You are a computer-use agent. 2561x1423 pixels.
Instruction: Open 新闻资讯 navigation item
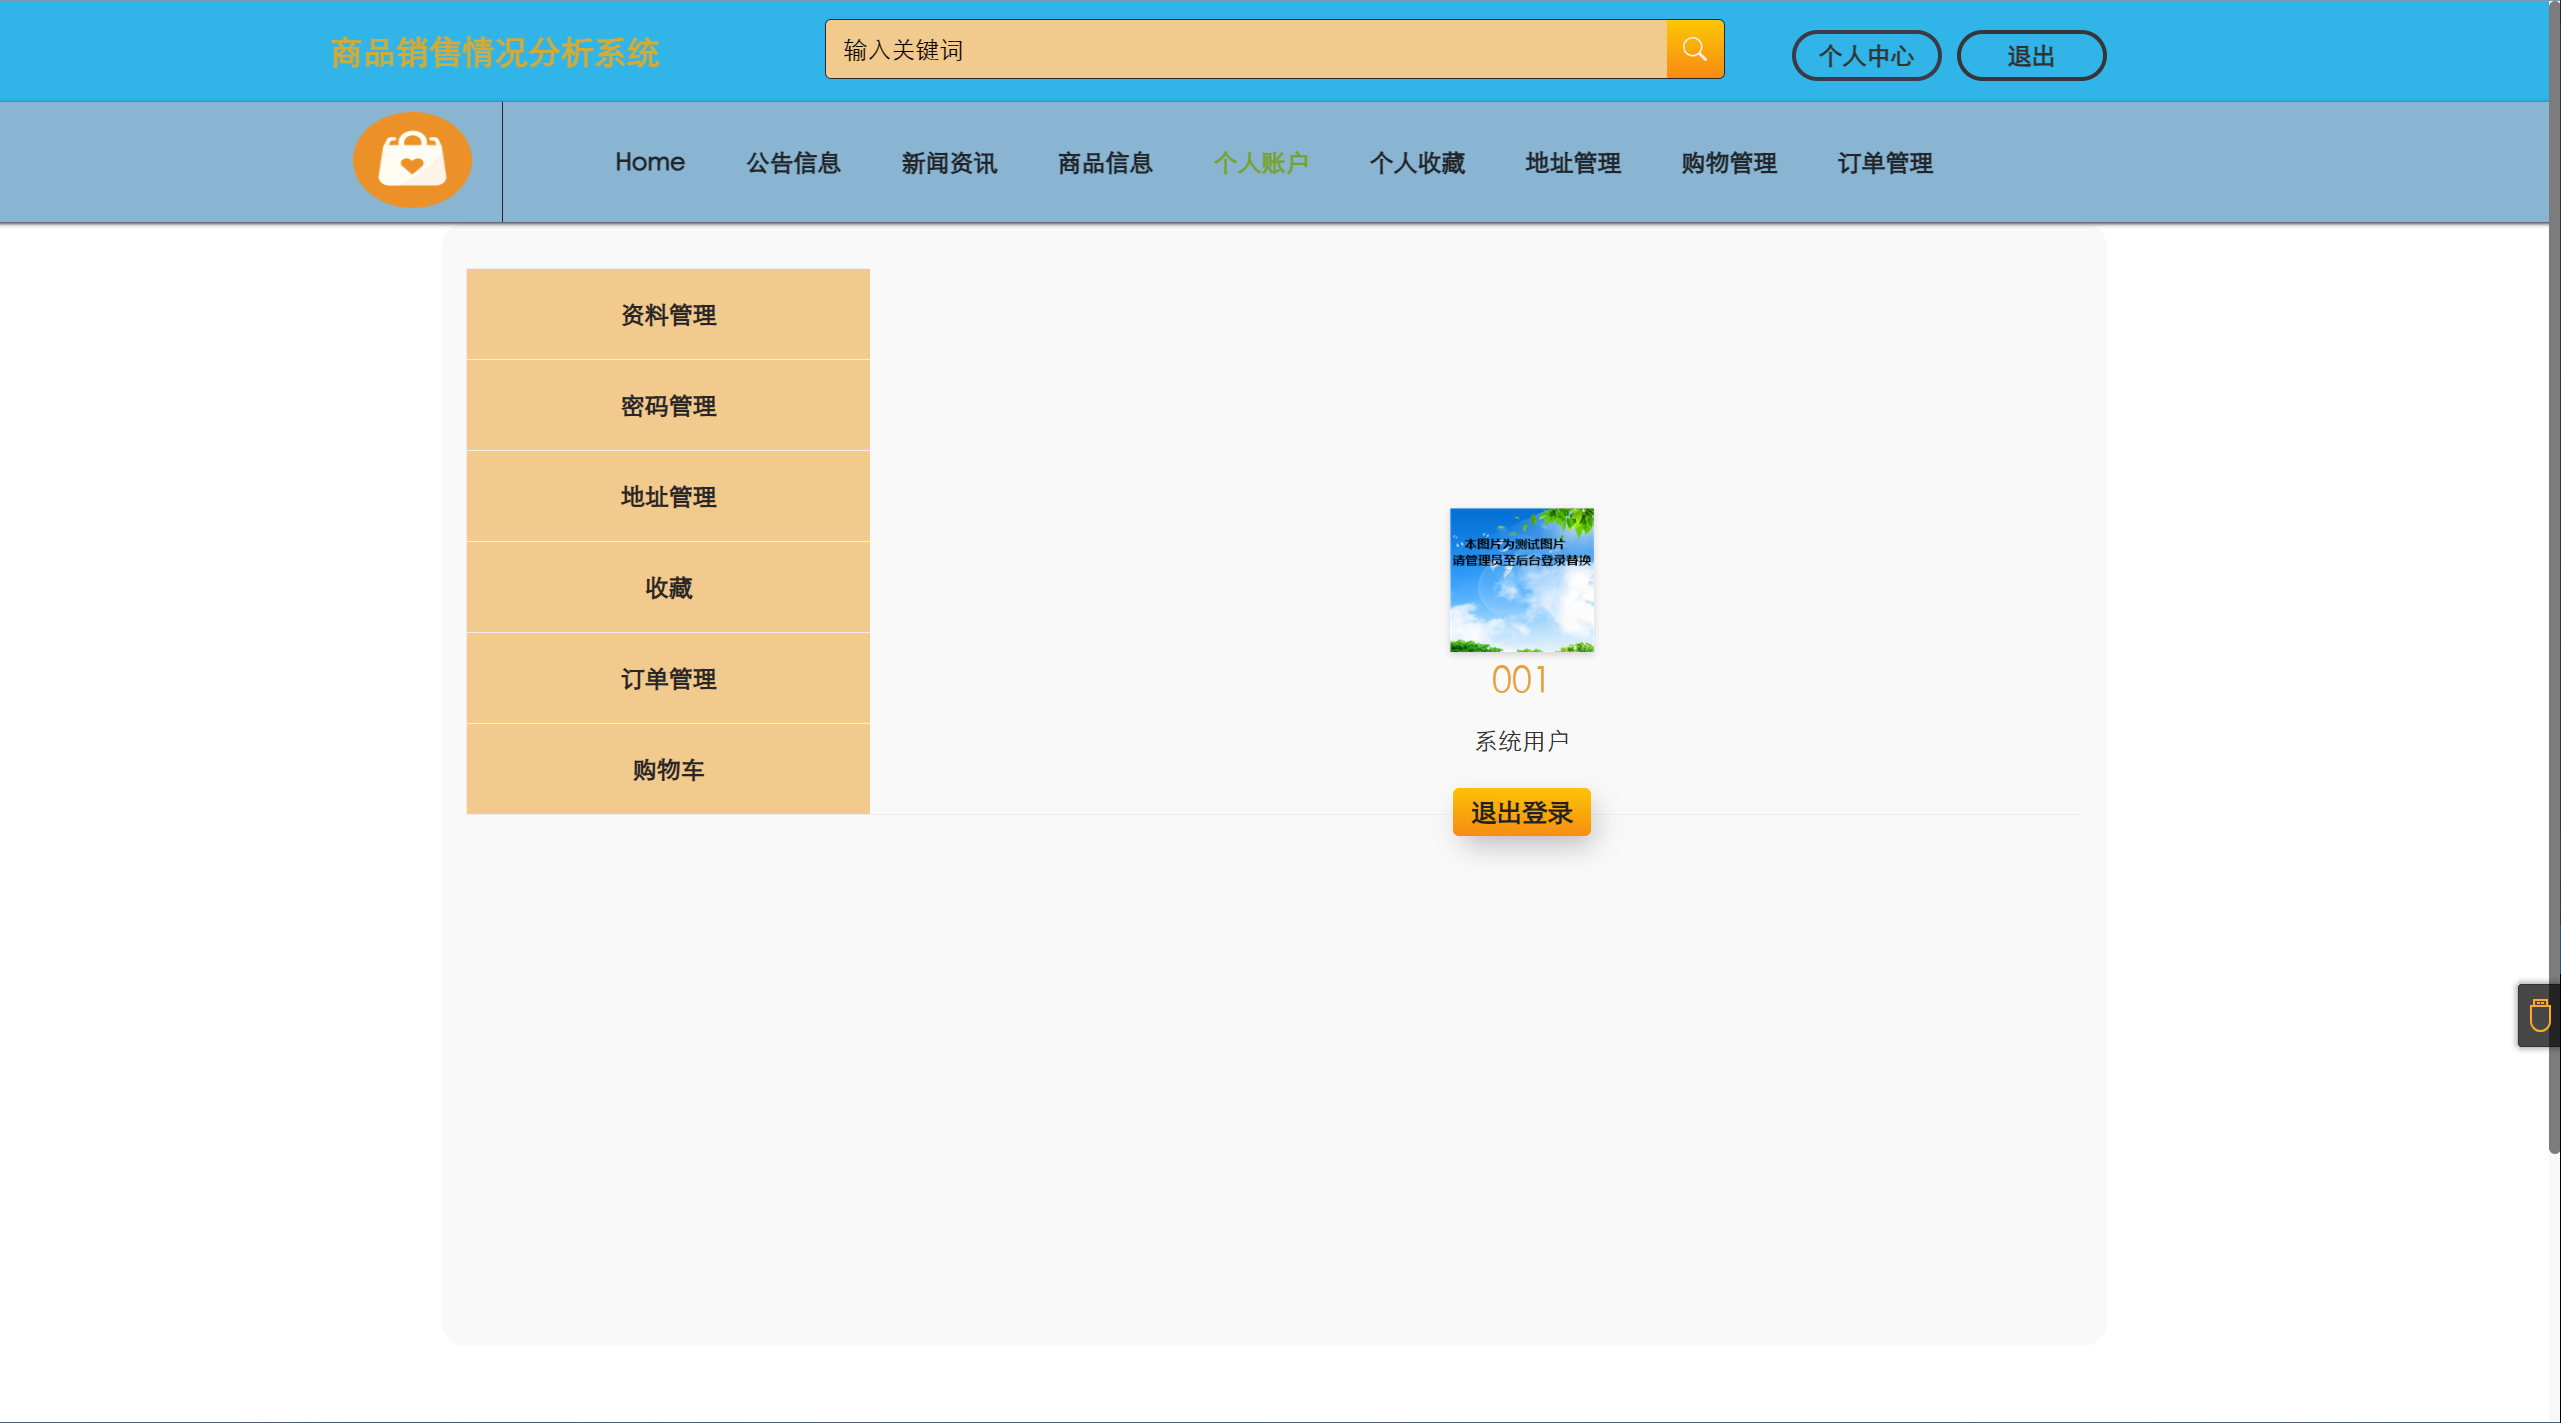point(949,163)
